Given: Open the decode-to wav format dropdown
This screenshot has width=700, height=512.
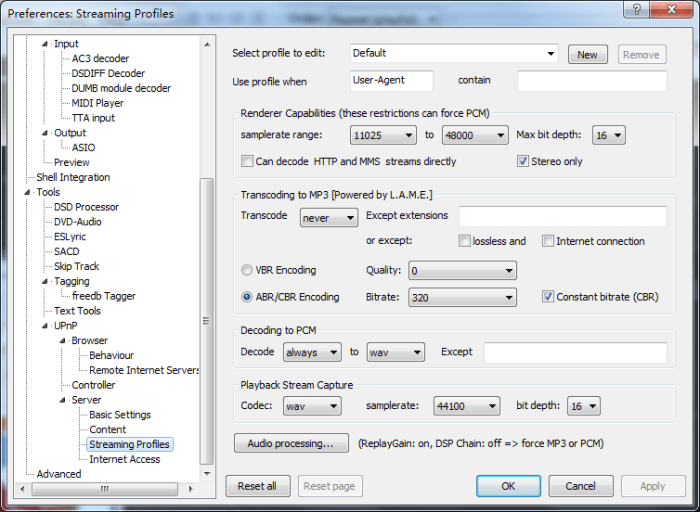Looking at the screenshot, I should (x=396, y=352).
